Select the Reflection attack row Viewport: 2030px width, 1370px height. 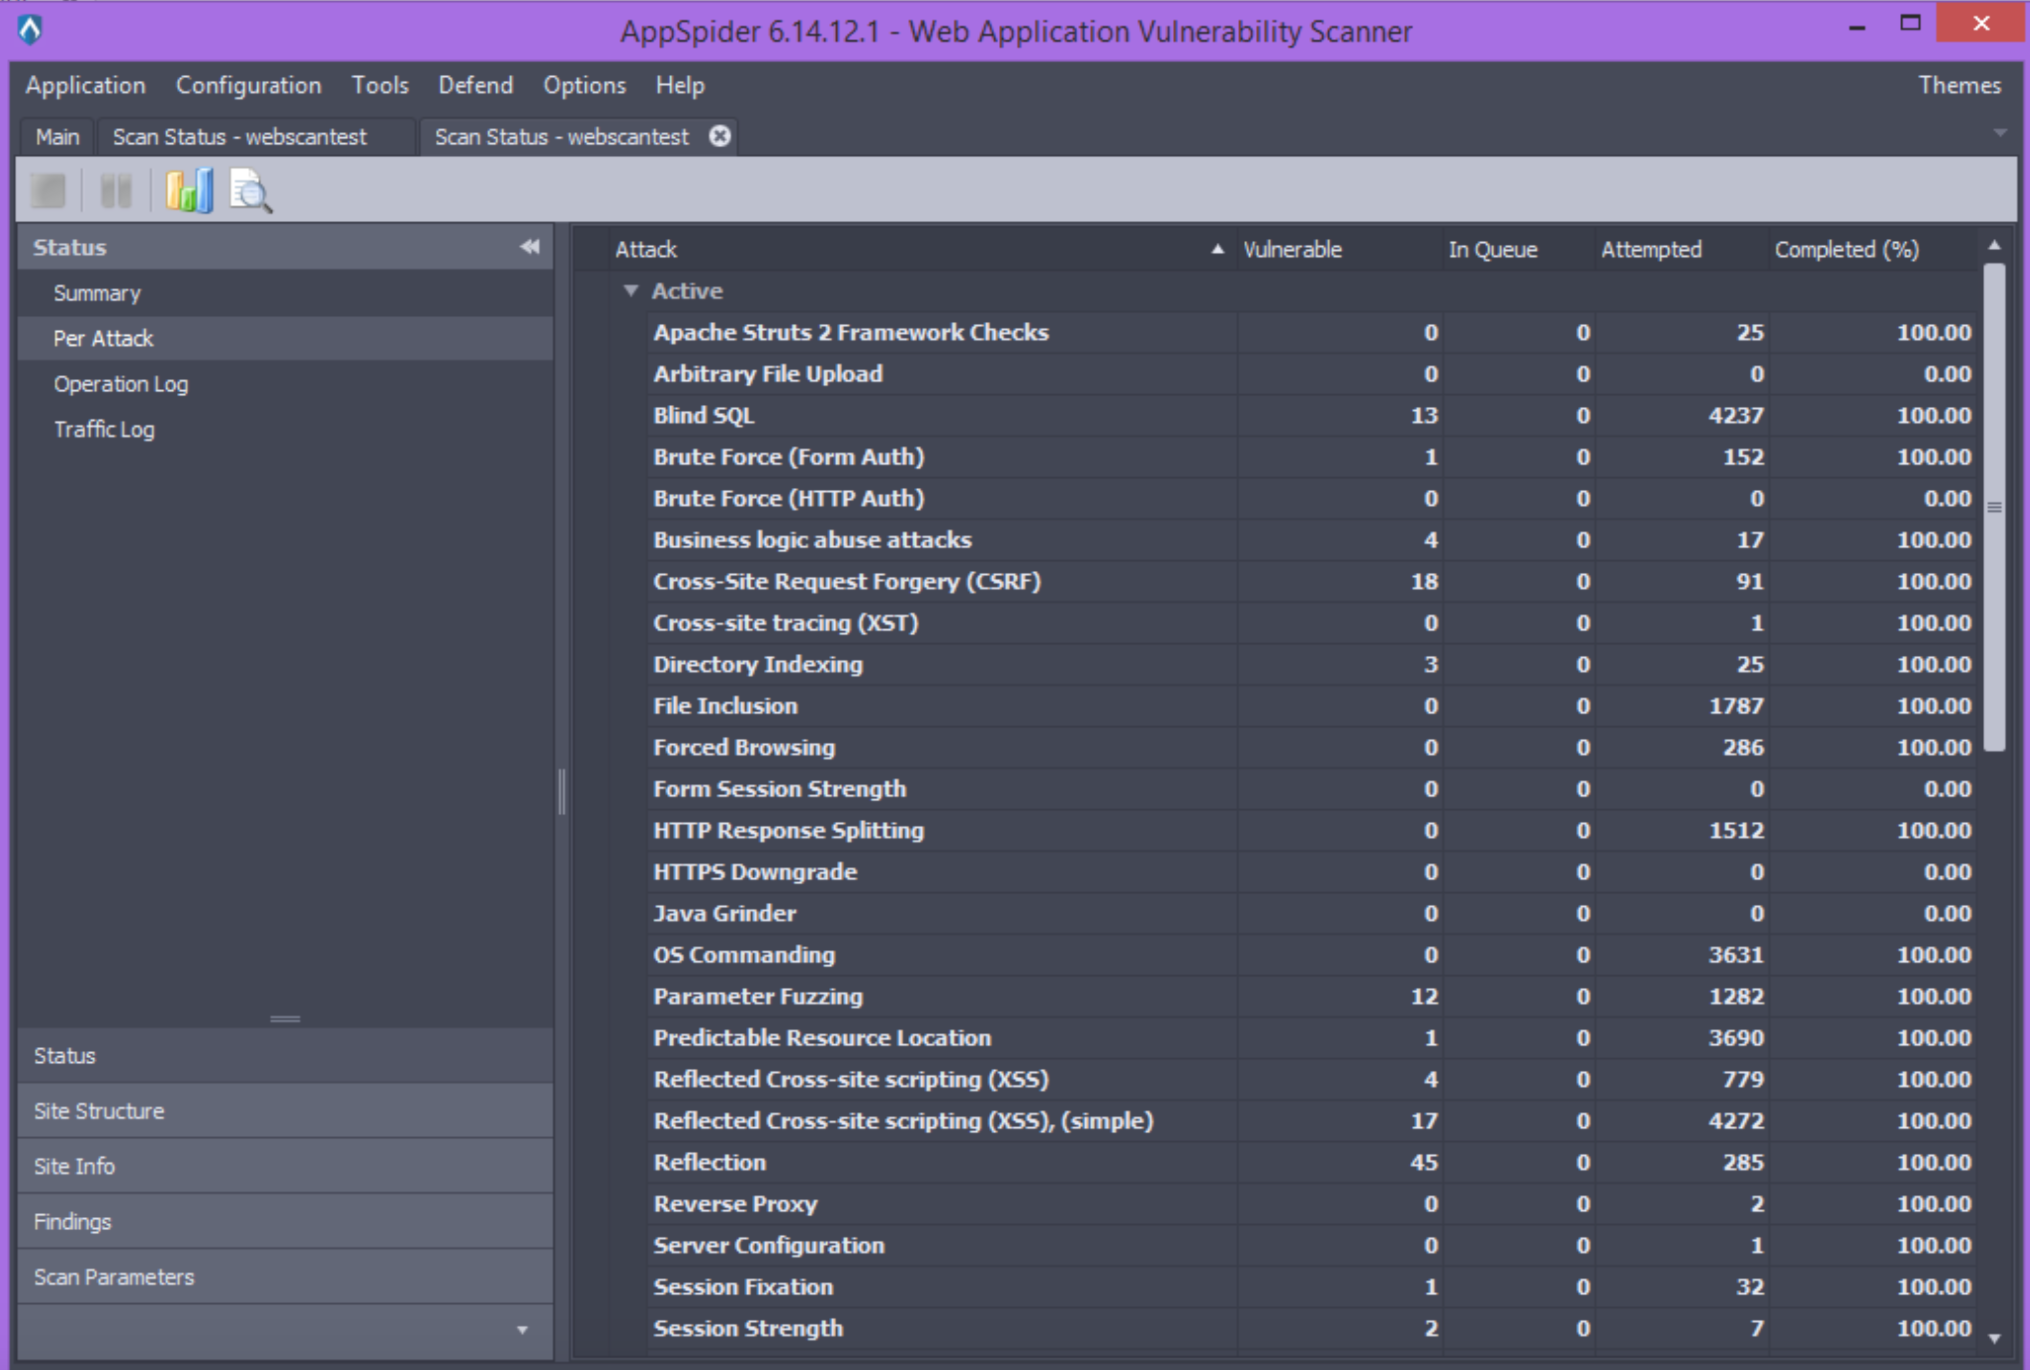[1312, 1162]
